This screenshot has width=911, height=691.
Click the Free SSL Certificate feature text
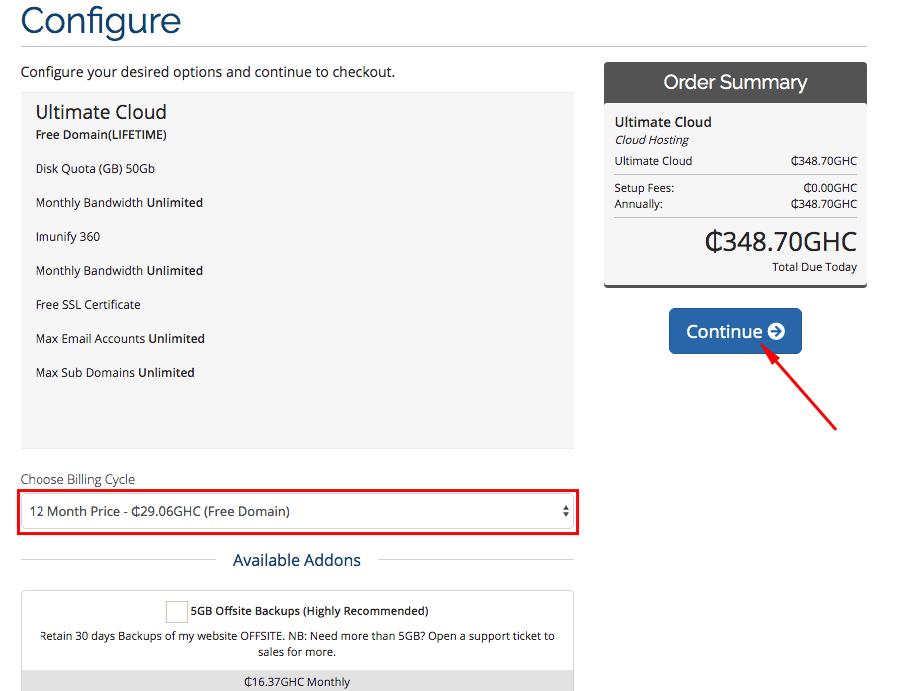coord(88,304)
